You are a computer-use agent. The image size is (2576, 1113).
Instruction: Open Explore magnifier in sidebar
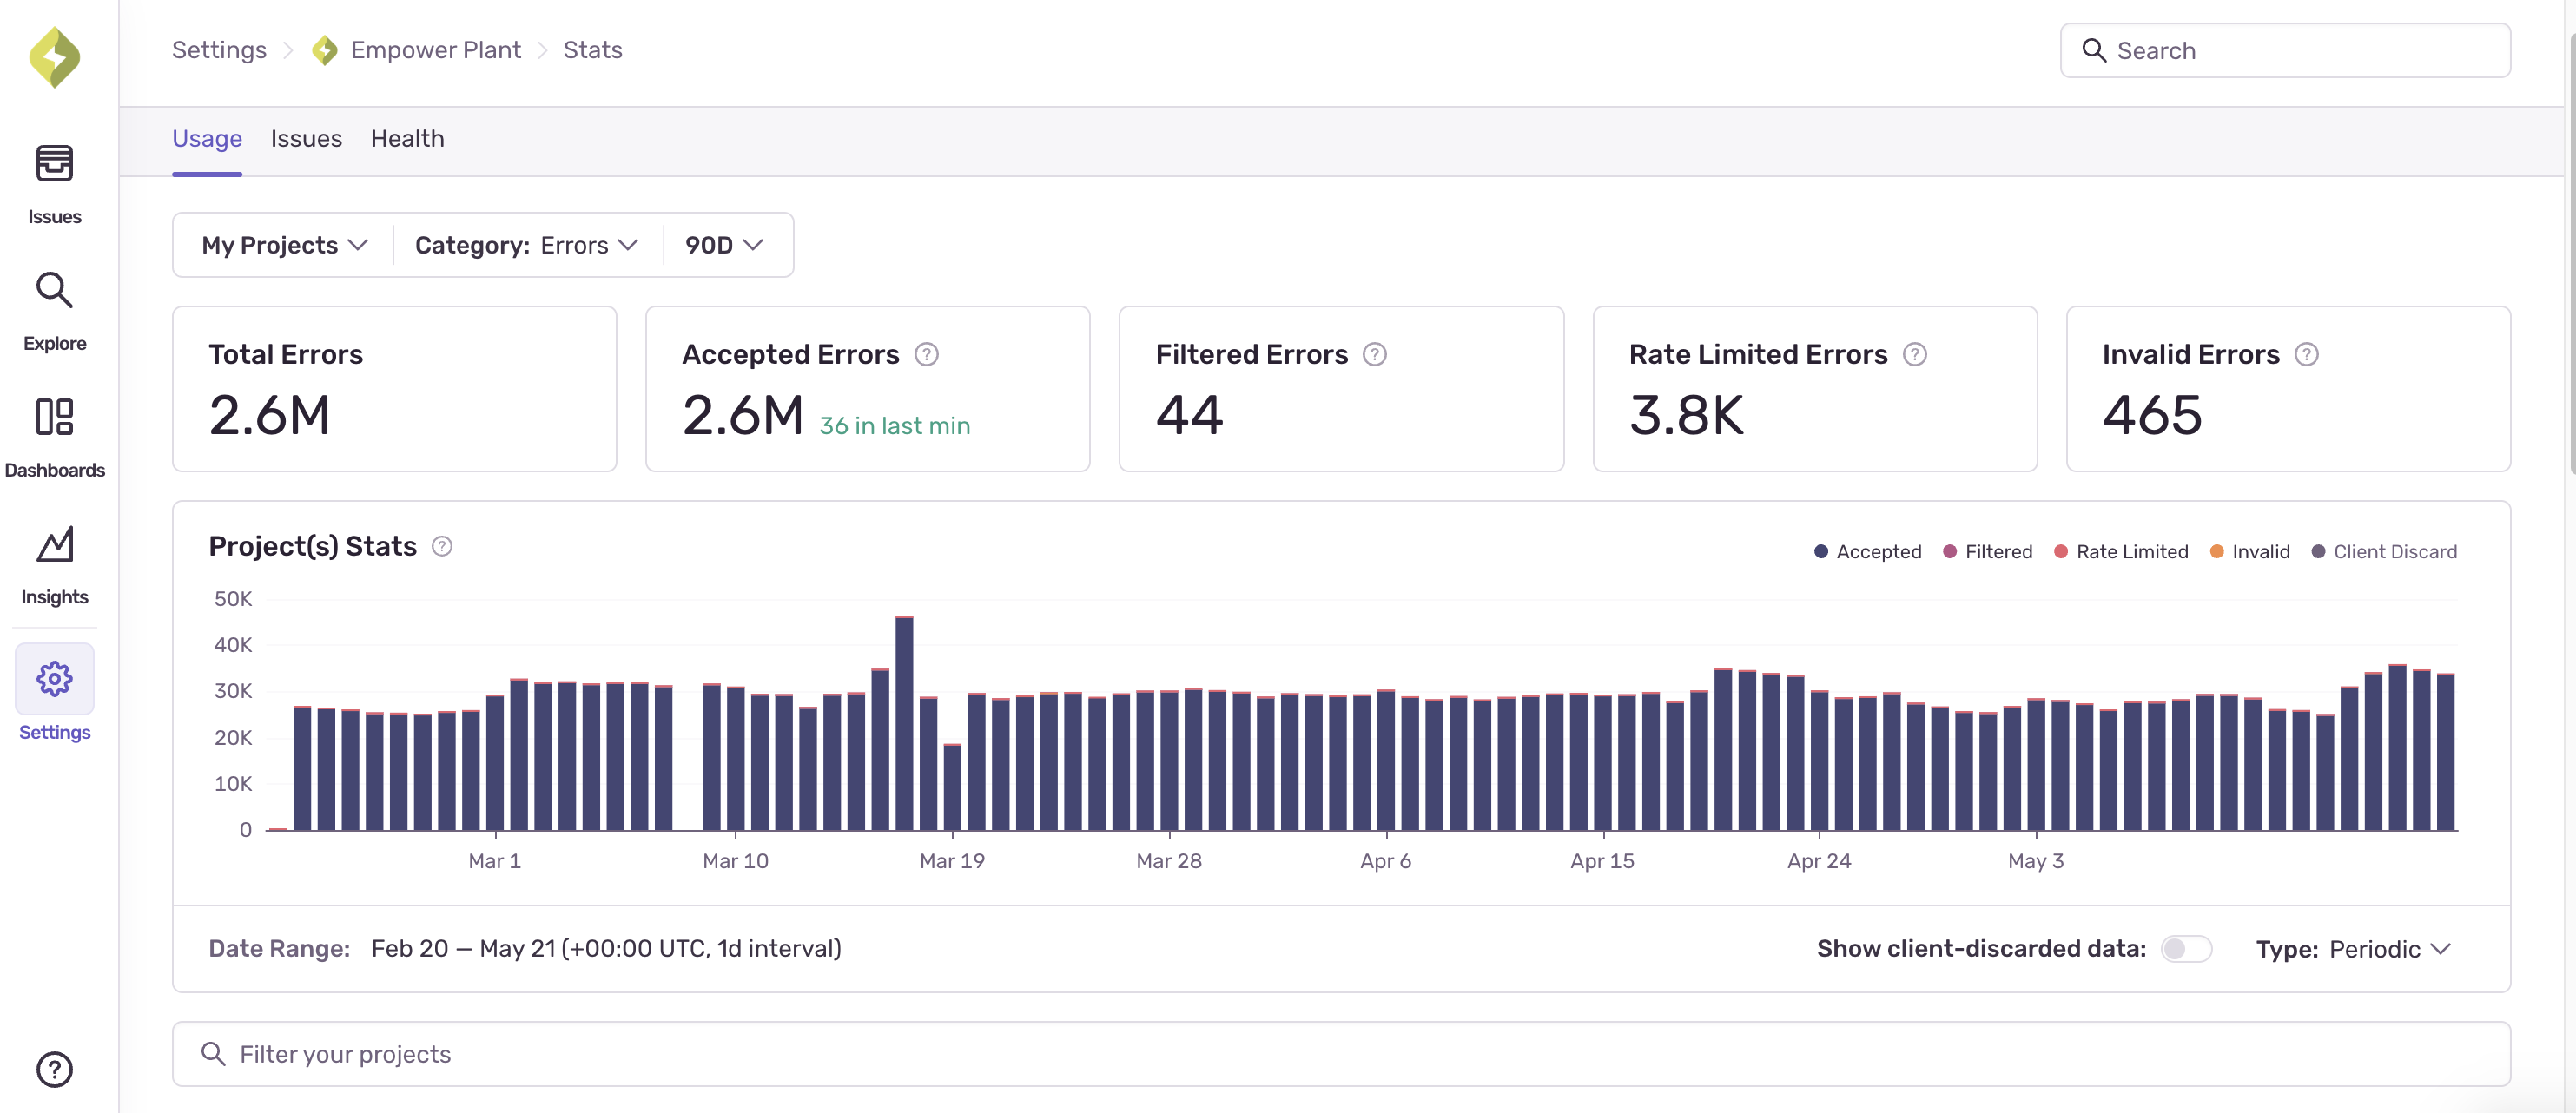(54, 291)
